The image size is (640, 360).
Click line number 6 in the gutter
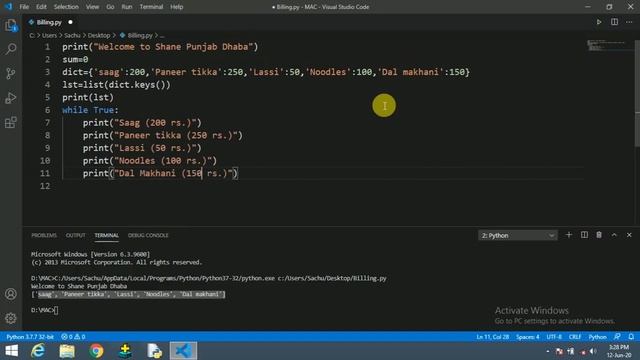click(x=47, y=110)
